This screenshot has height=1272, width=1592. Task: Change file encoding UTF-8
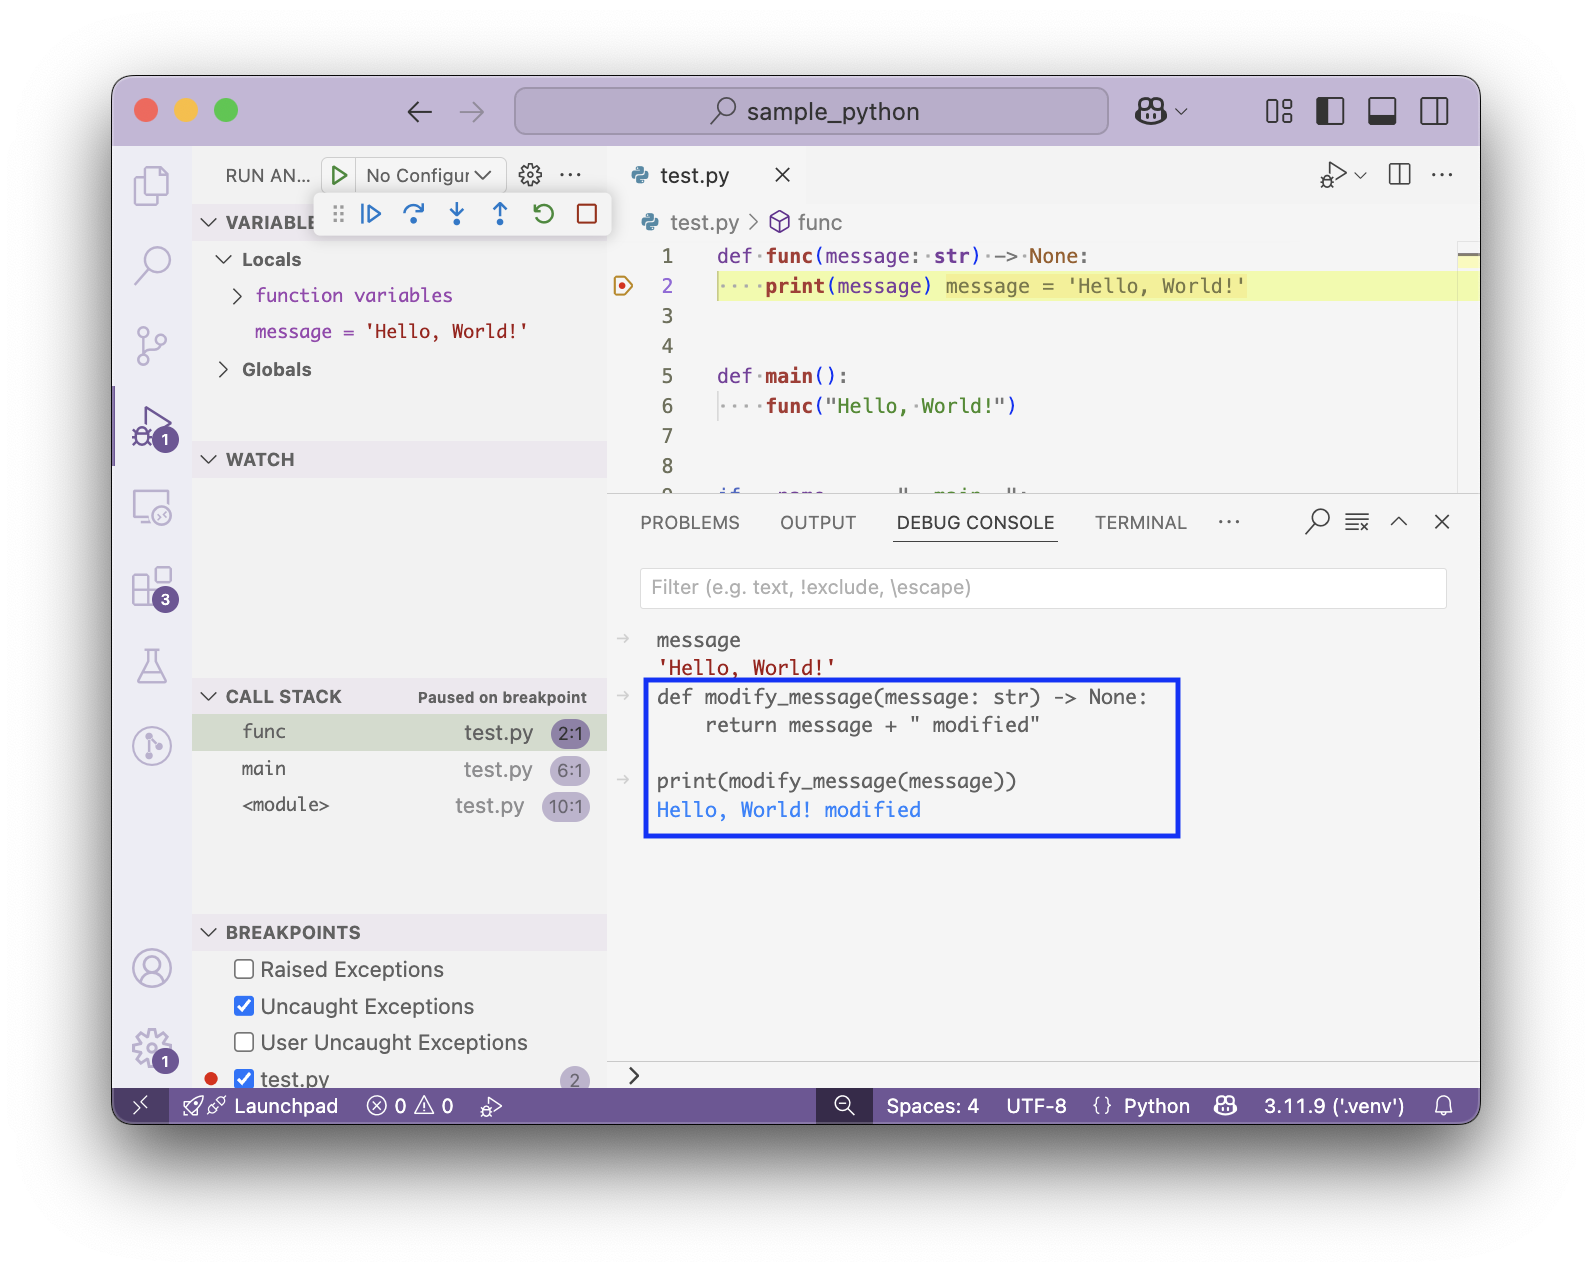(x=1036, y=1105)
